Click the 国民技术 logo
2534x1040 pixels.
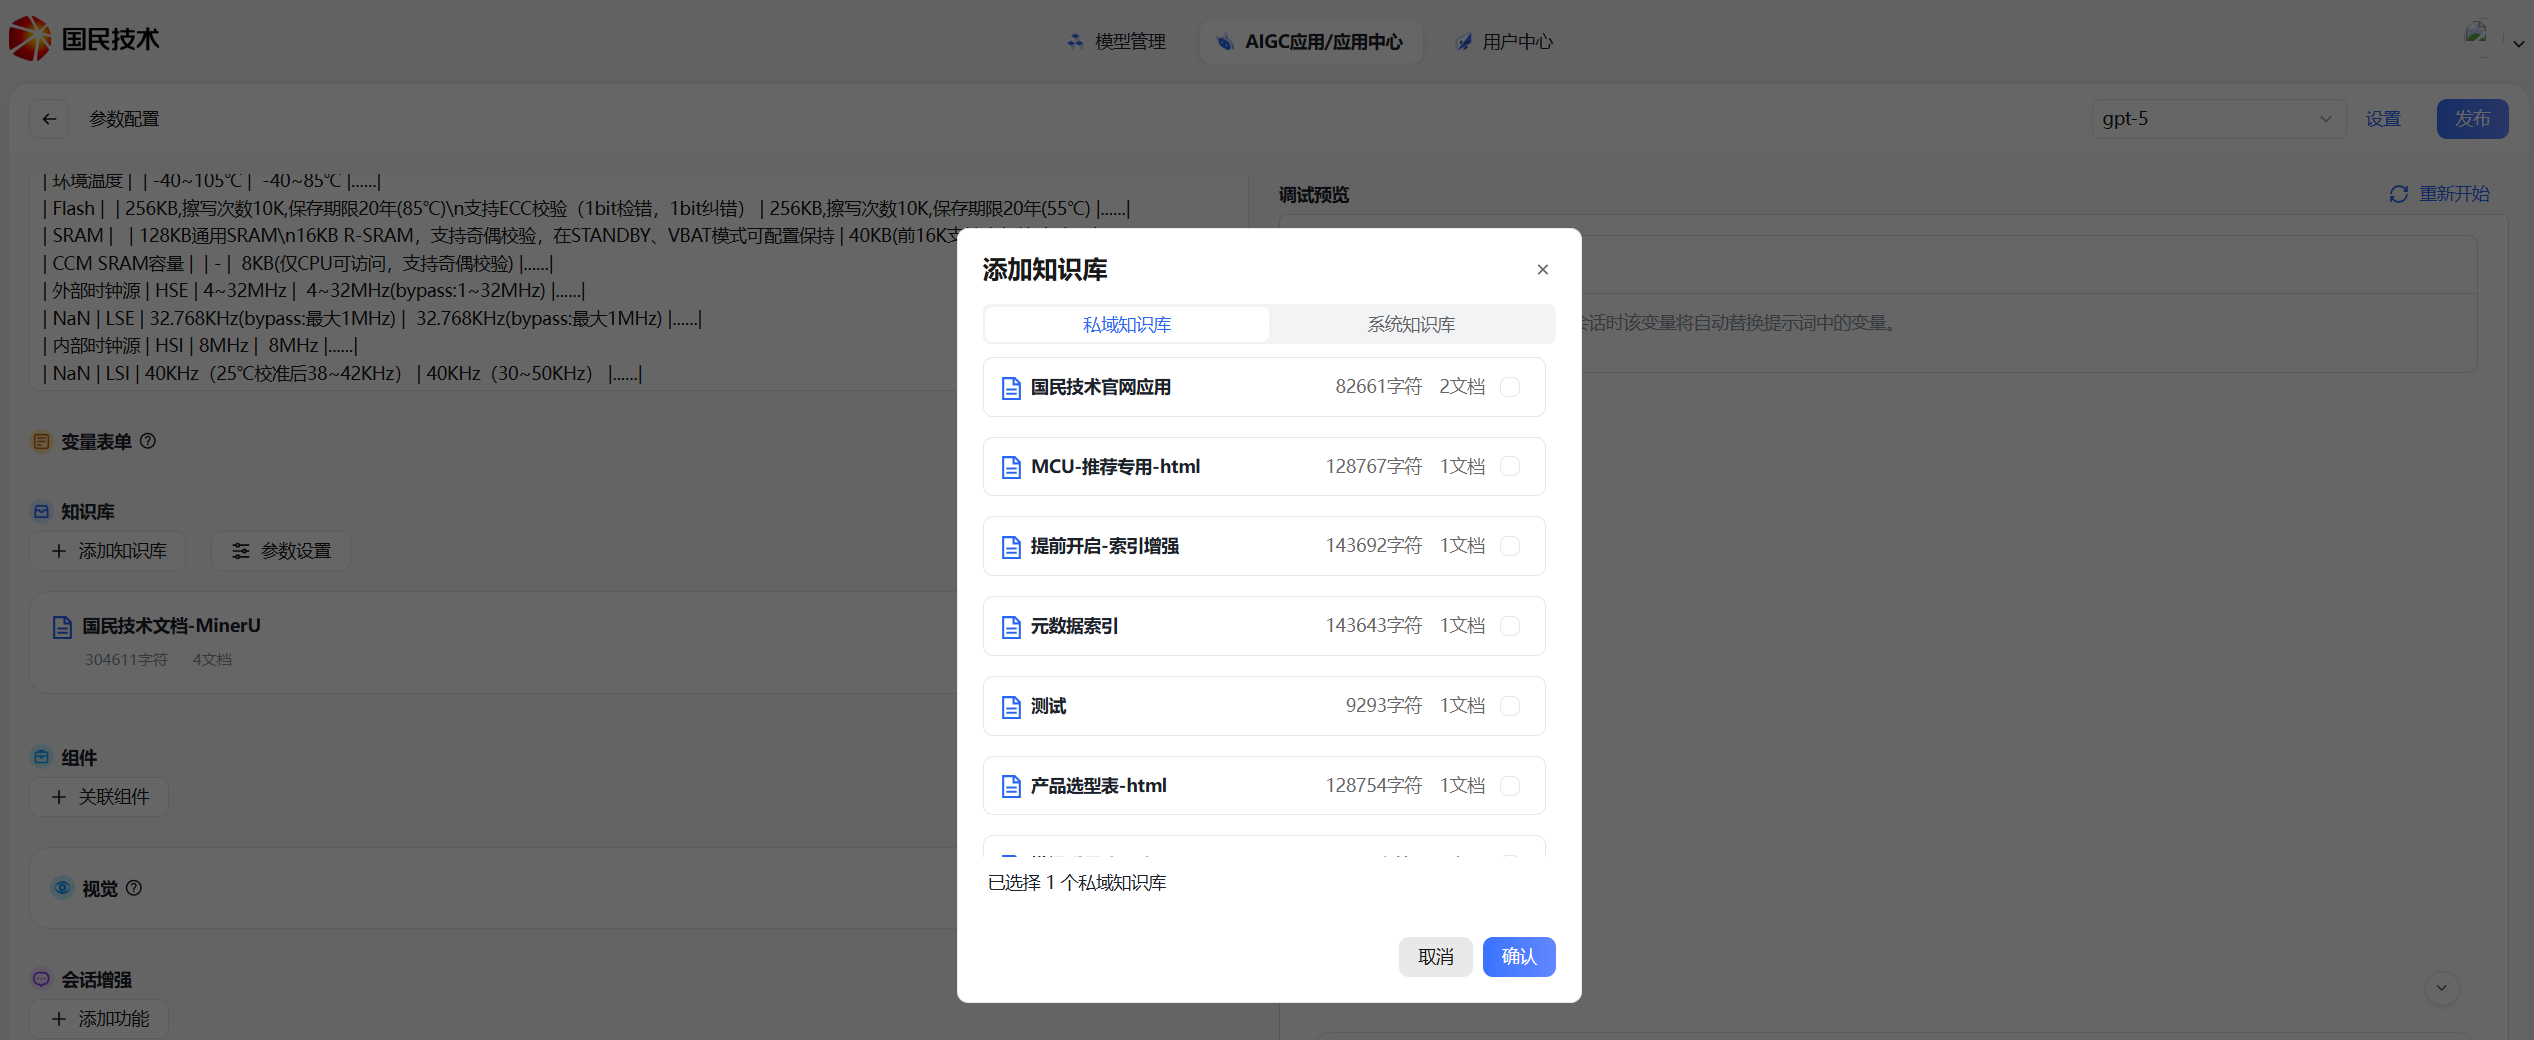(x=84, y=39)
